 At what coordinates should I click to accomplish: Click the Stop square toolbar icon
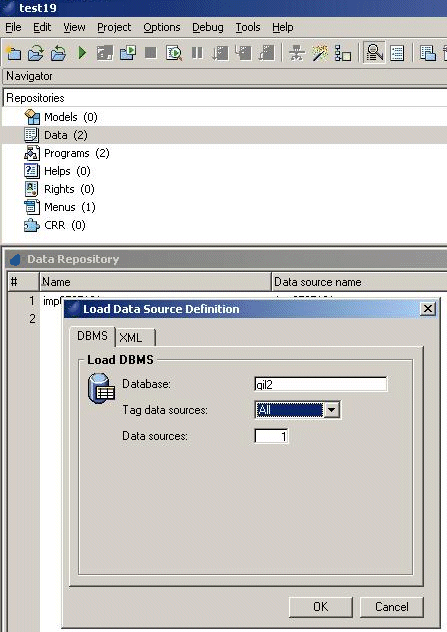click(x=151, y=53)
